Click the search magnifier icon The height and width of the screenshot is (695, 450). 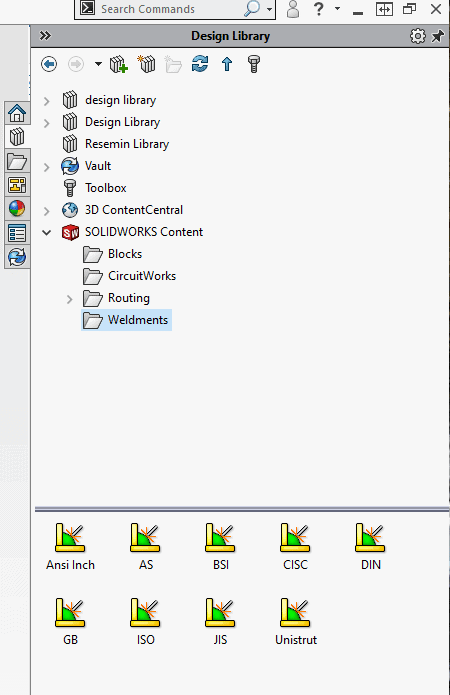(x=252, y=8)
